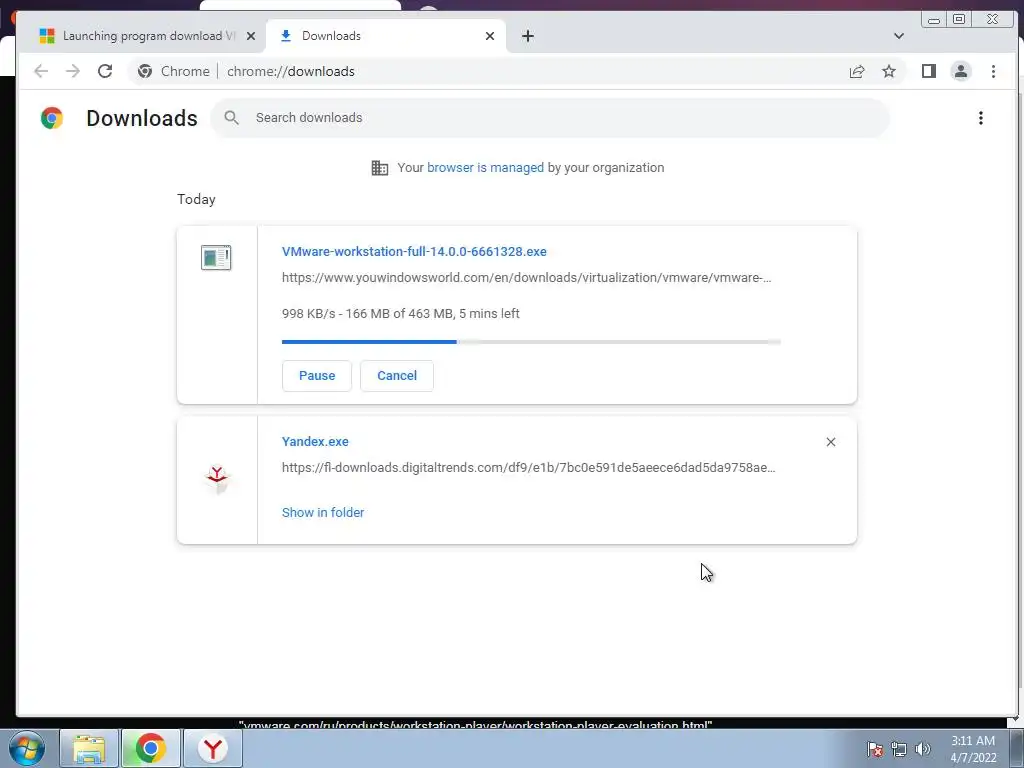The image size is (1024, 768).
Task: Open the volume speaker tray icon
Action: coord(923,749)
